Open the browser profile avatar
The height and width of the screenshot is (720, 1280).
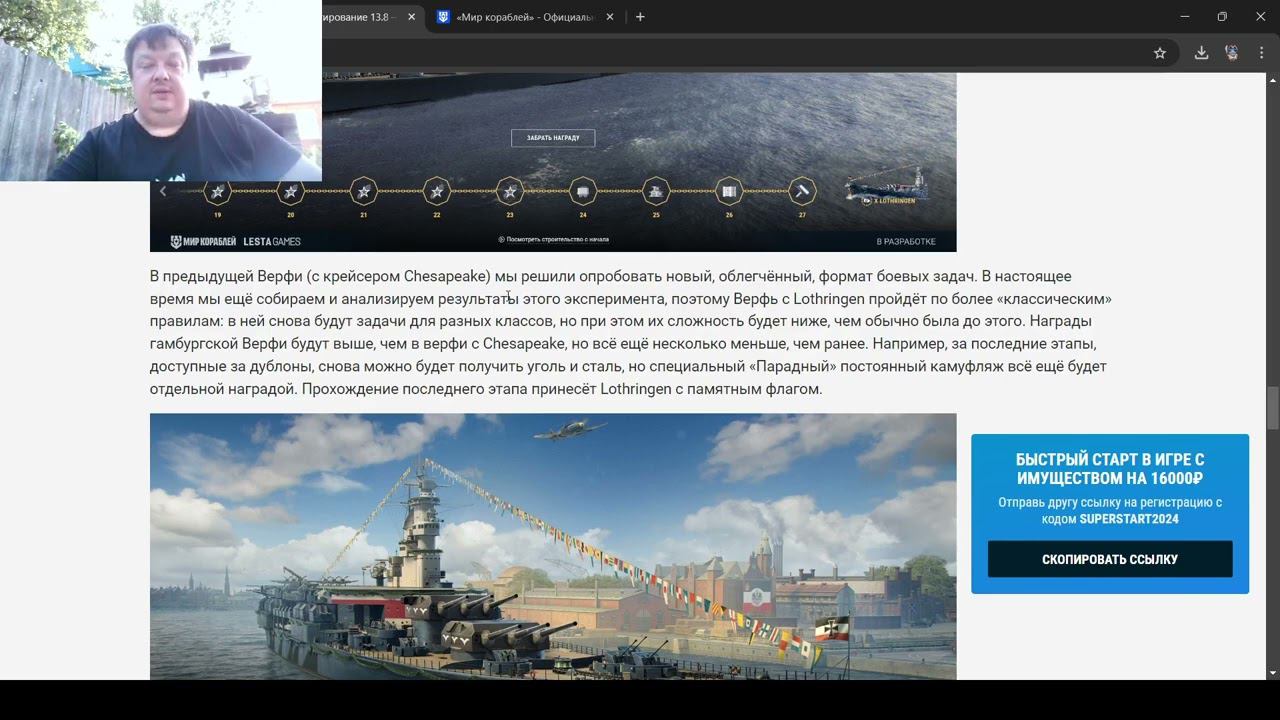(1232, 53)
